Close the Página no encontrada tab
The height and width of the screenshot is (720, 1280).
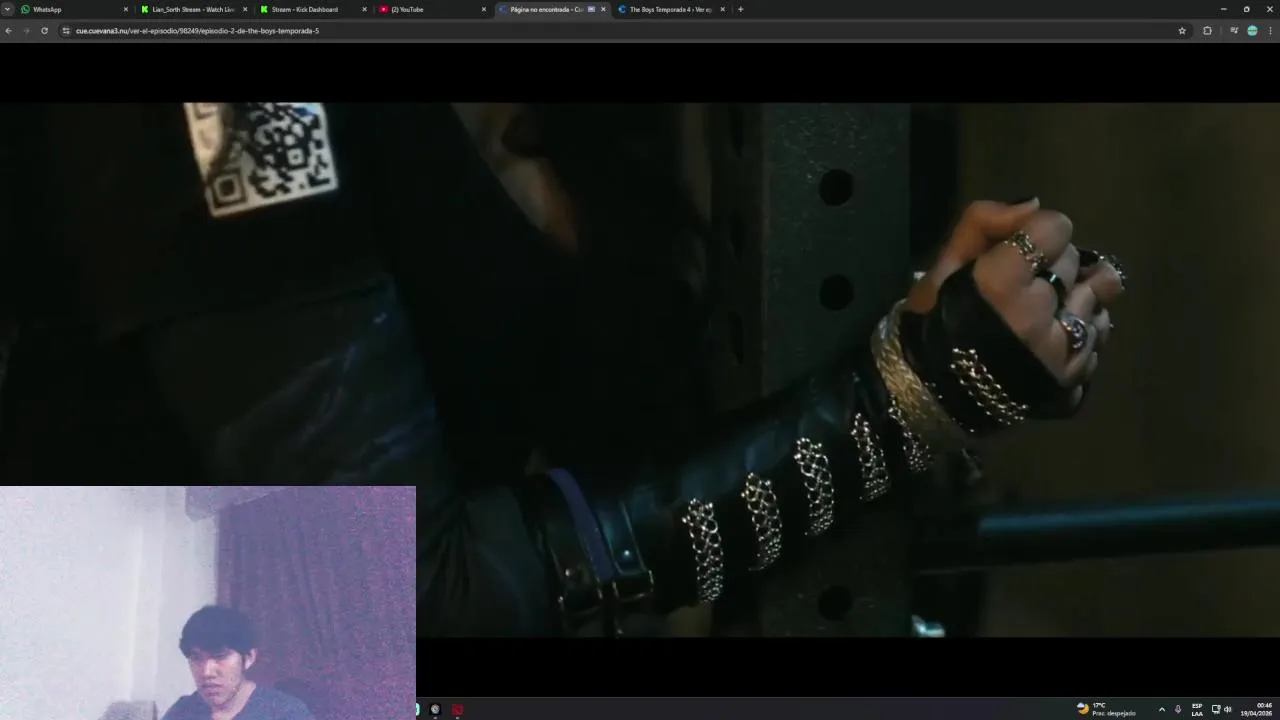(603, 9)
